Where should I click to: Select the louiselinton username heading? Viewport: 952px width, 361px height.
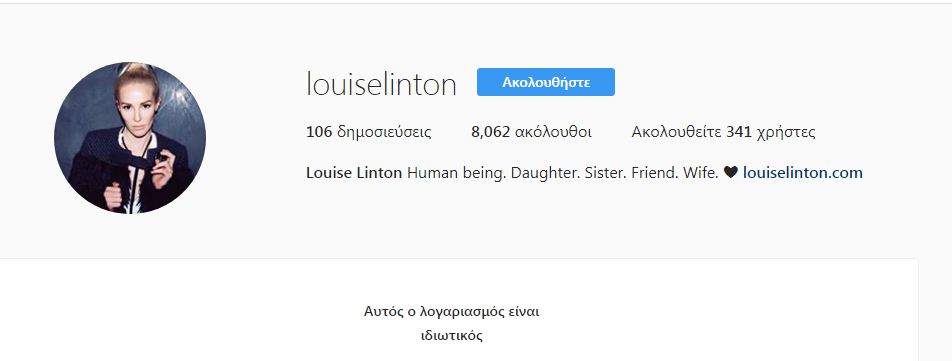click(x=381, y=84)
